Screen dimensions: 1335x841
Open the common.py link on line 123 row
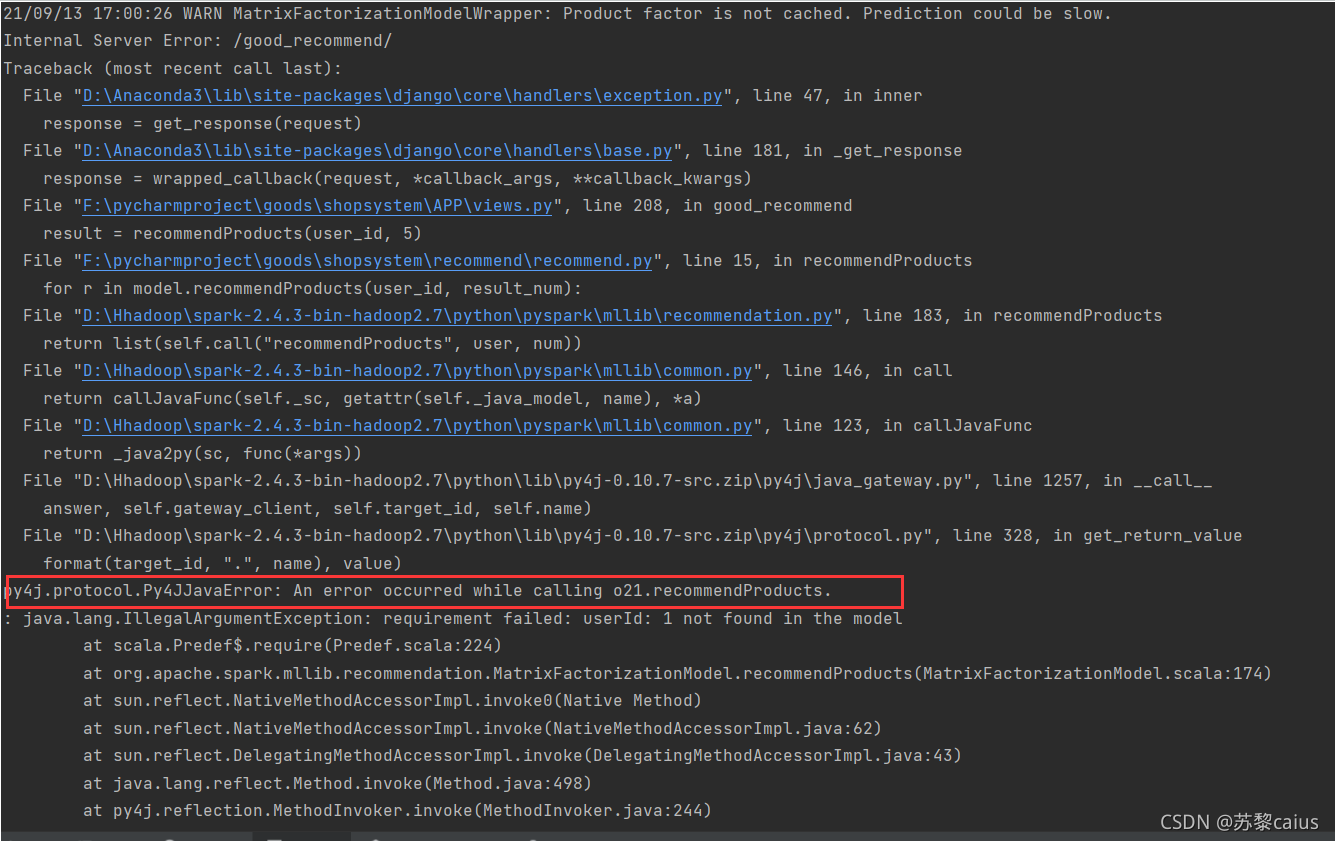pos(417,426)
